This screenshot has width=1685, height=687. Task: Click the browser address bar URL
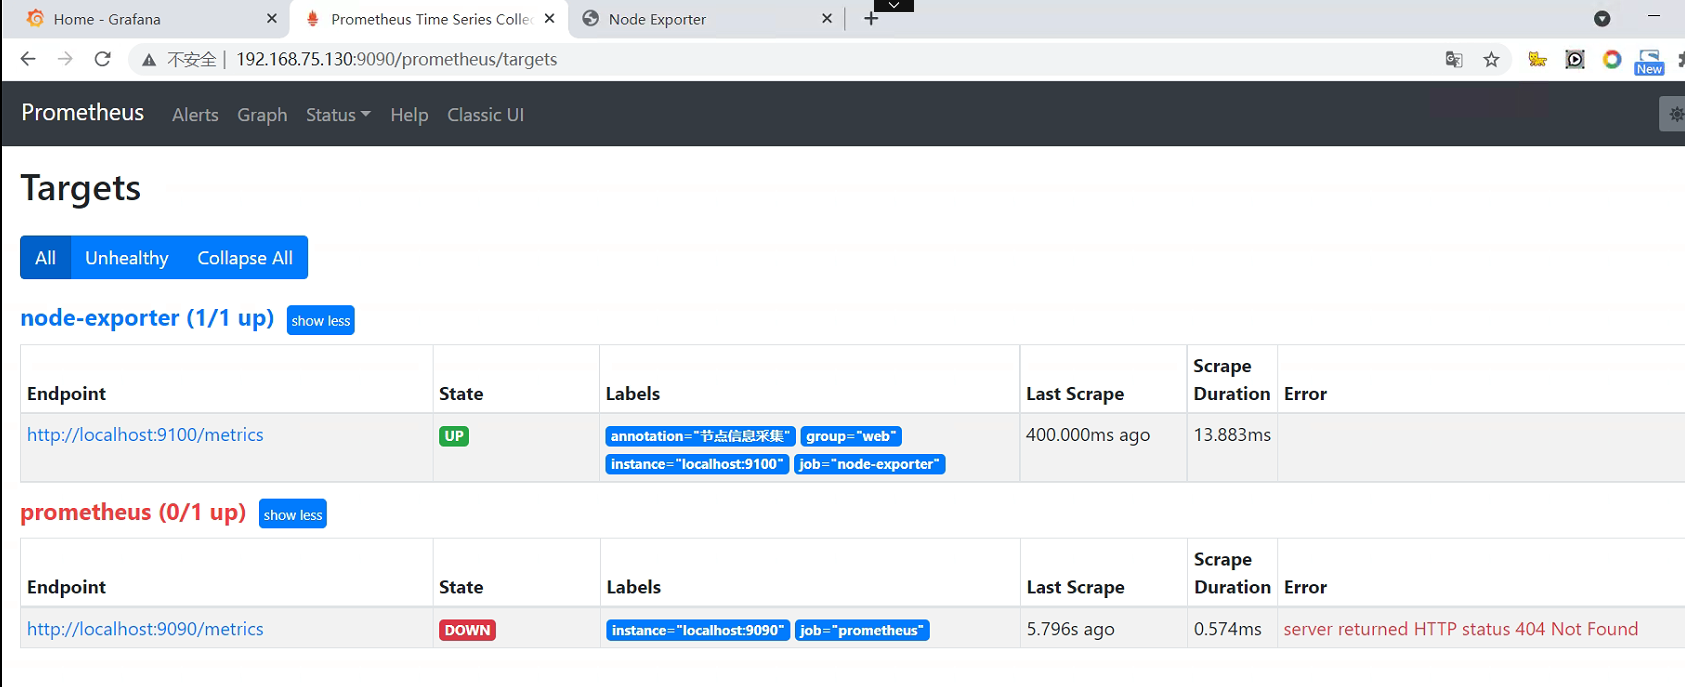[x=397, y=60]
